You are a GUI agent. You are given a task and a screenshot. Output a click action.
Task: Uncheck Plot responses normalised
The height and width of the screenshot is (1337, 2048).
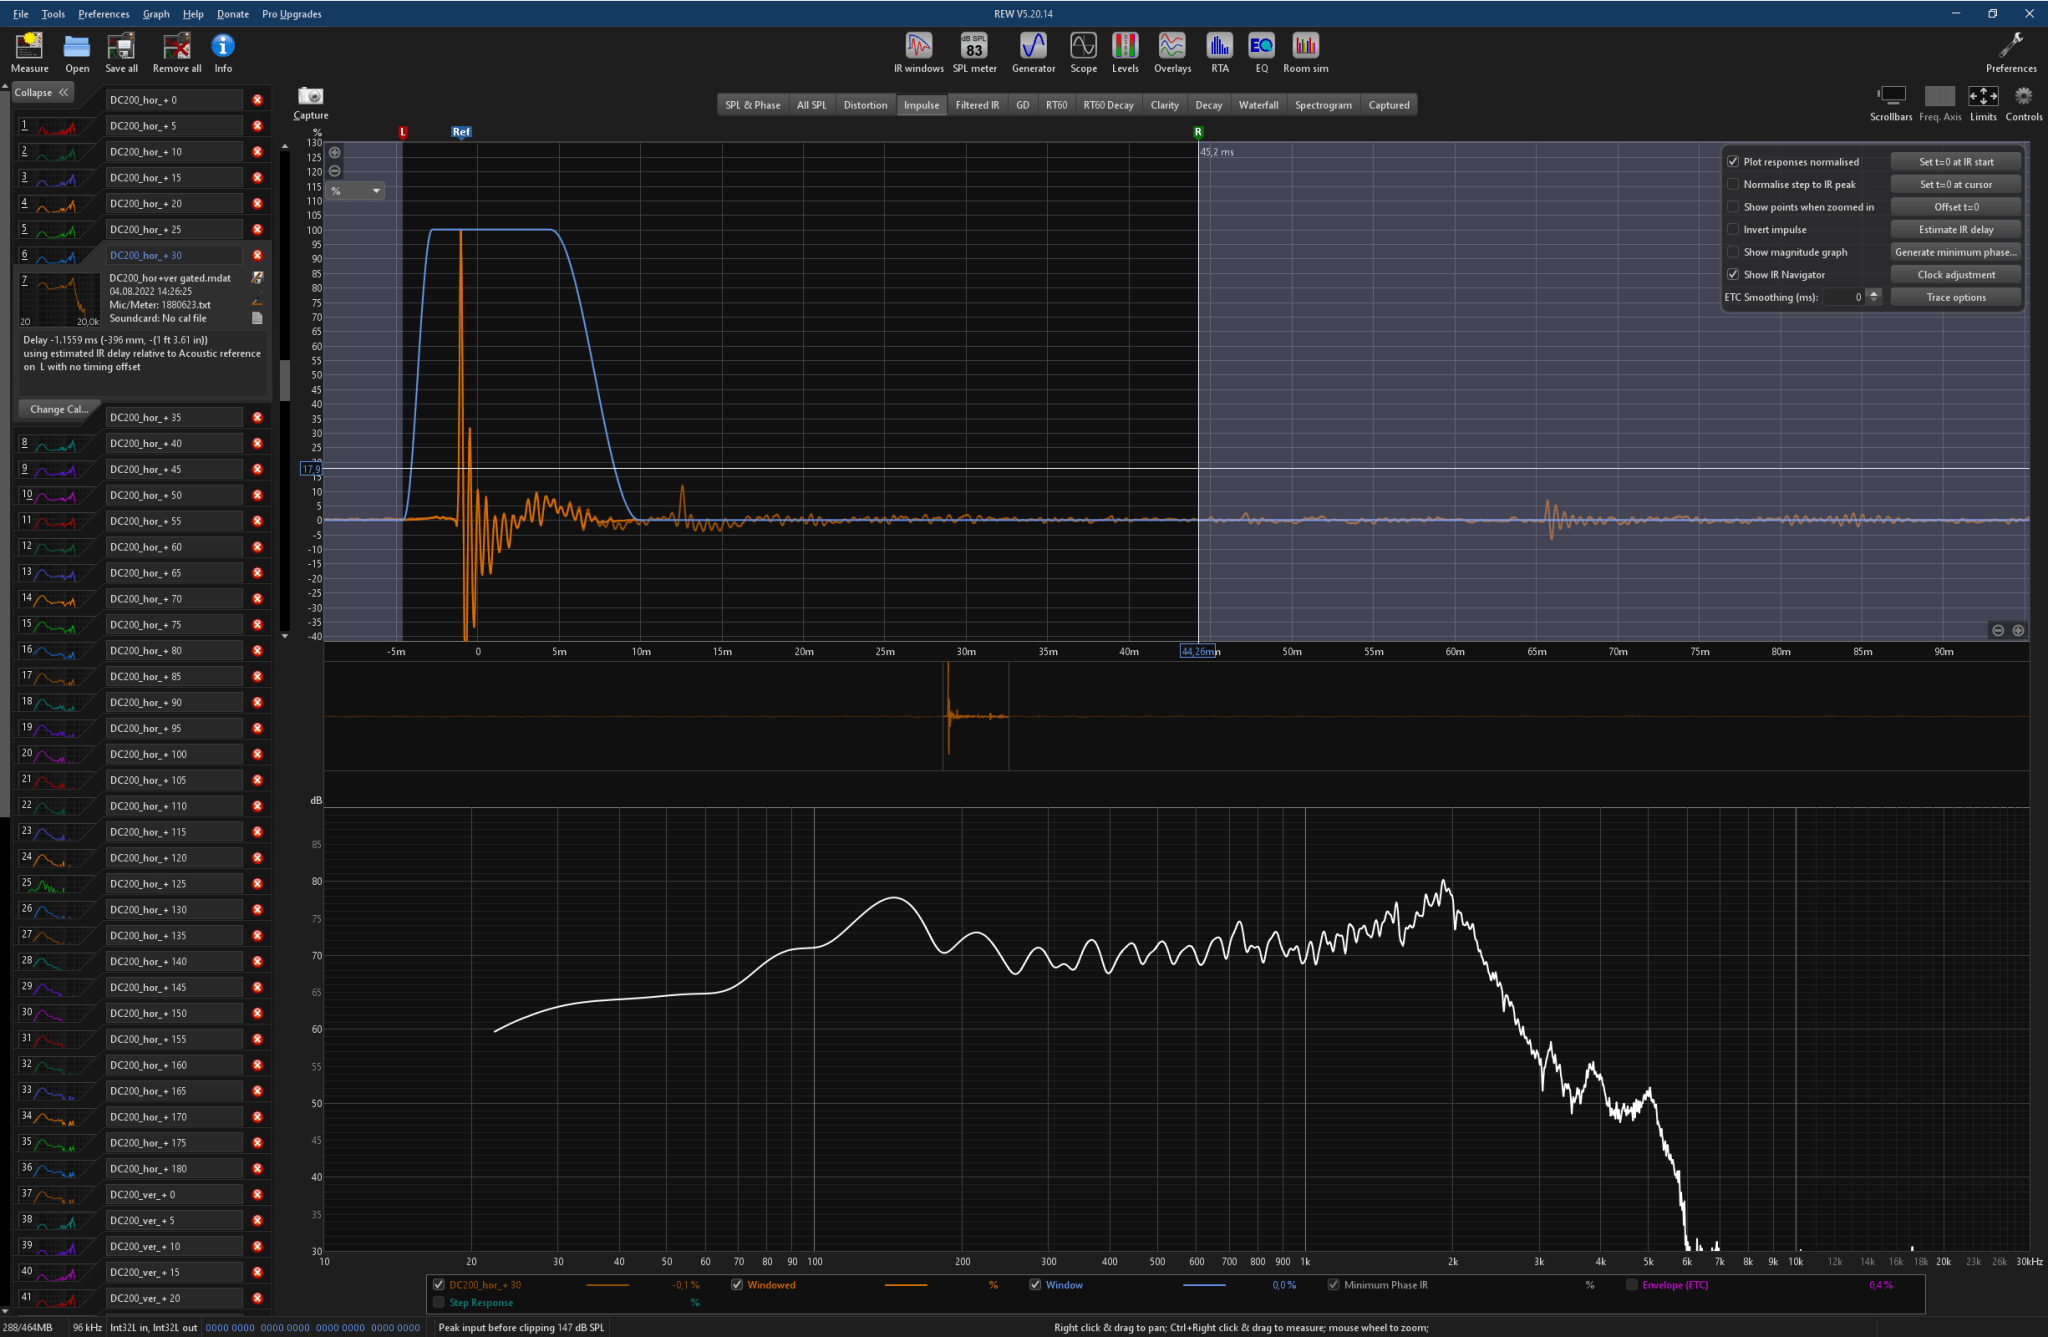click(x=1733, y=161)
